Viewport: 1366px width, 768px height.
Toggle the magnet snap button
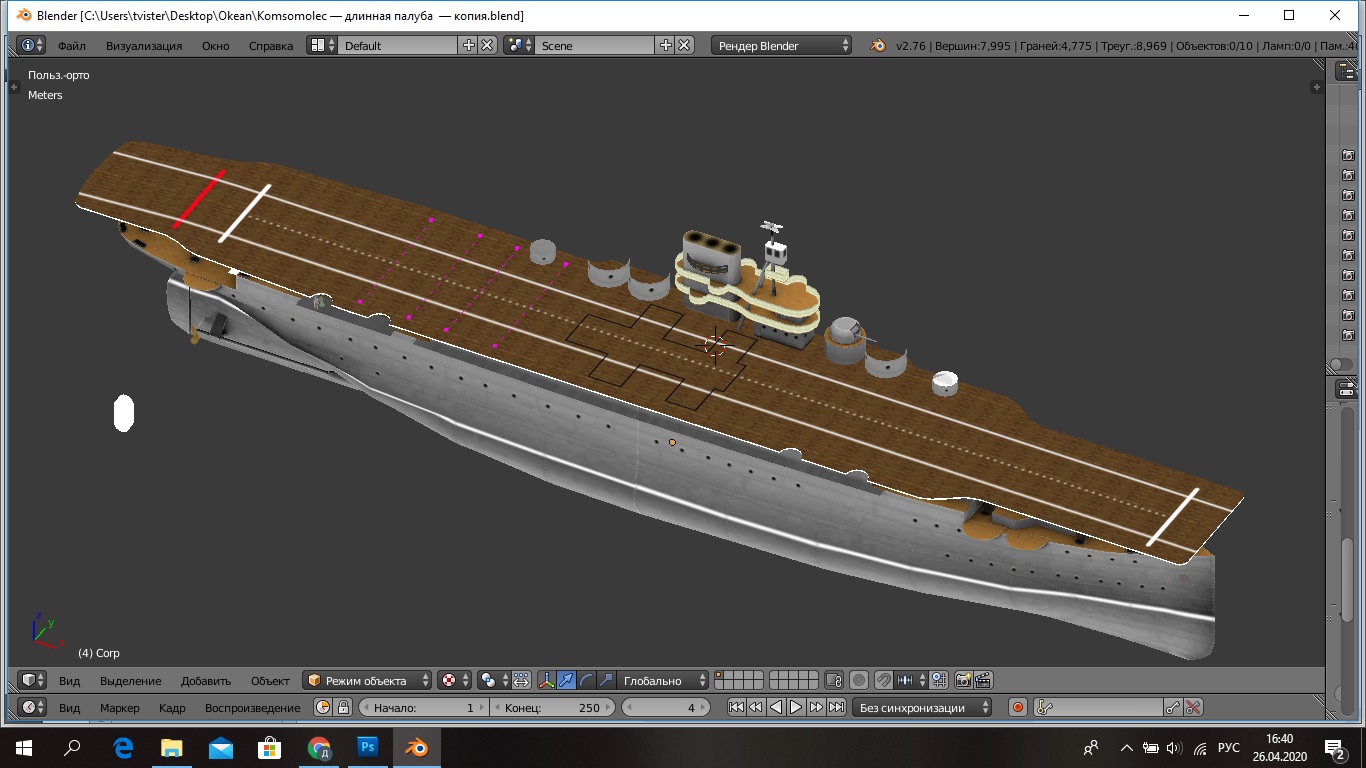click(884, 680)
